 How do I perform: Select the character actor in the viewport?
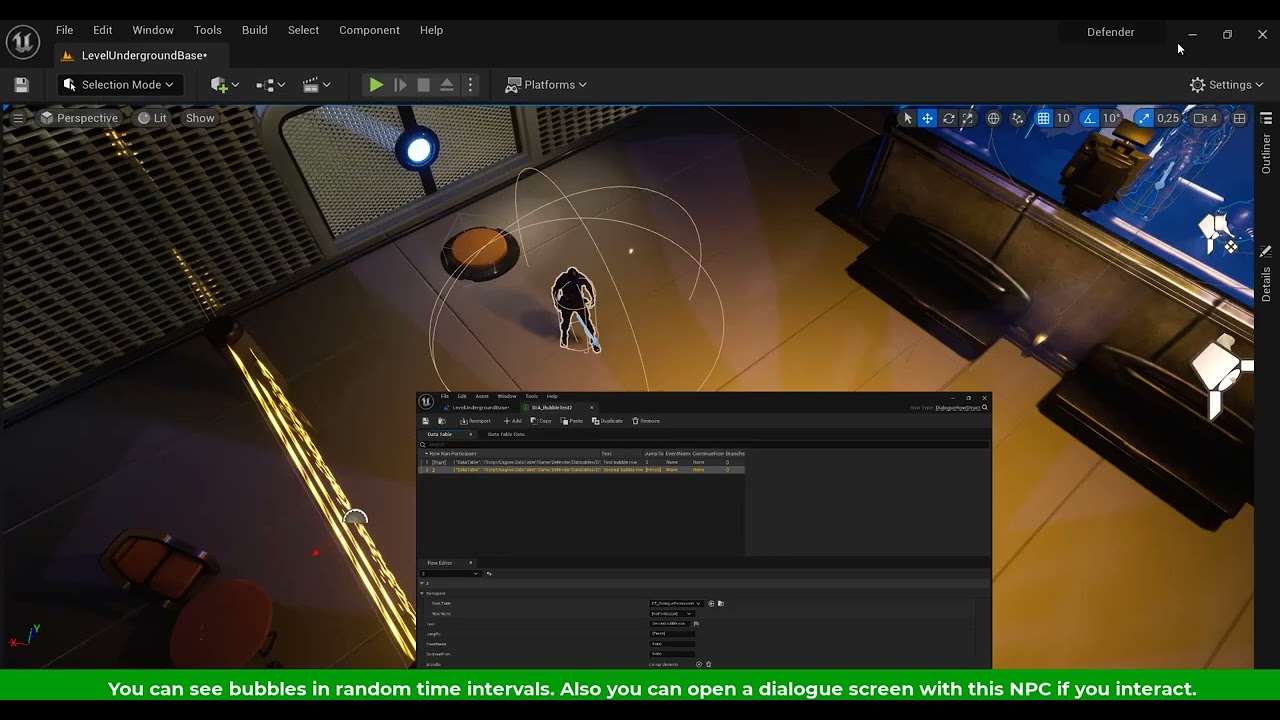click(x=576, y=309)
